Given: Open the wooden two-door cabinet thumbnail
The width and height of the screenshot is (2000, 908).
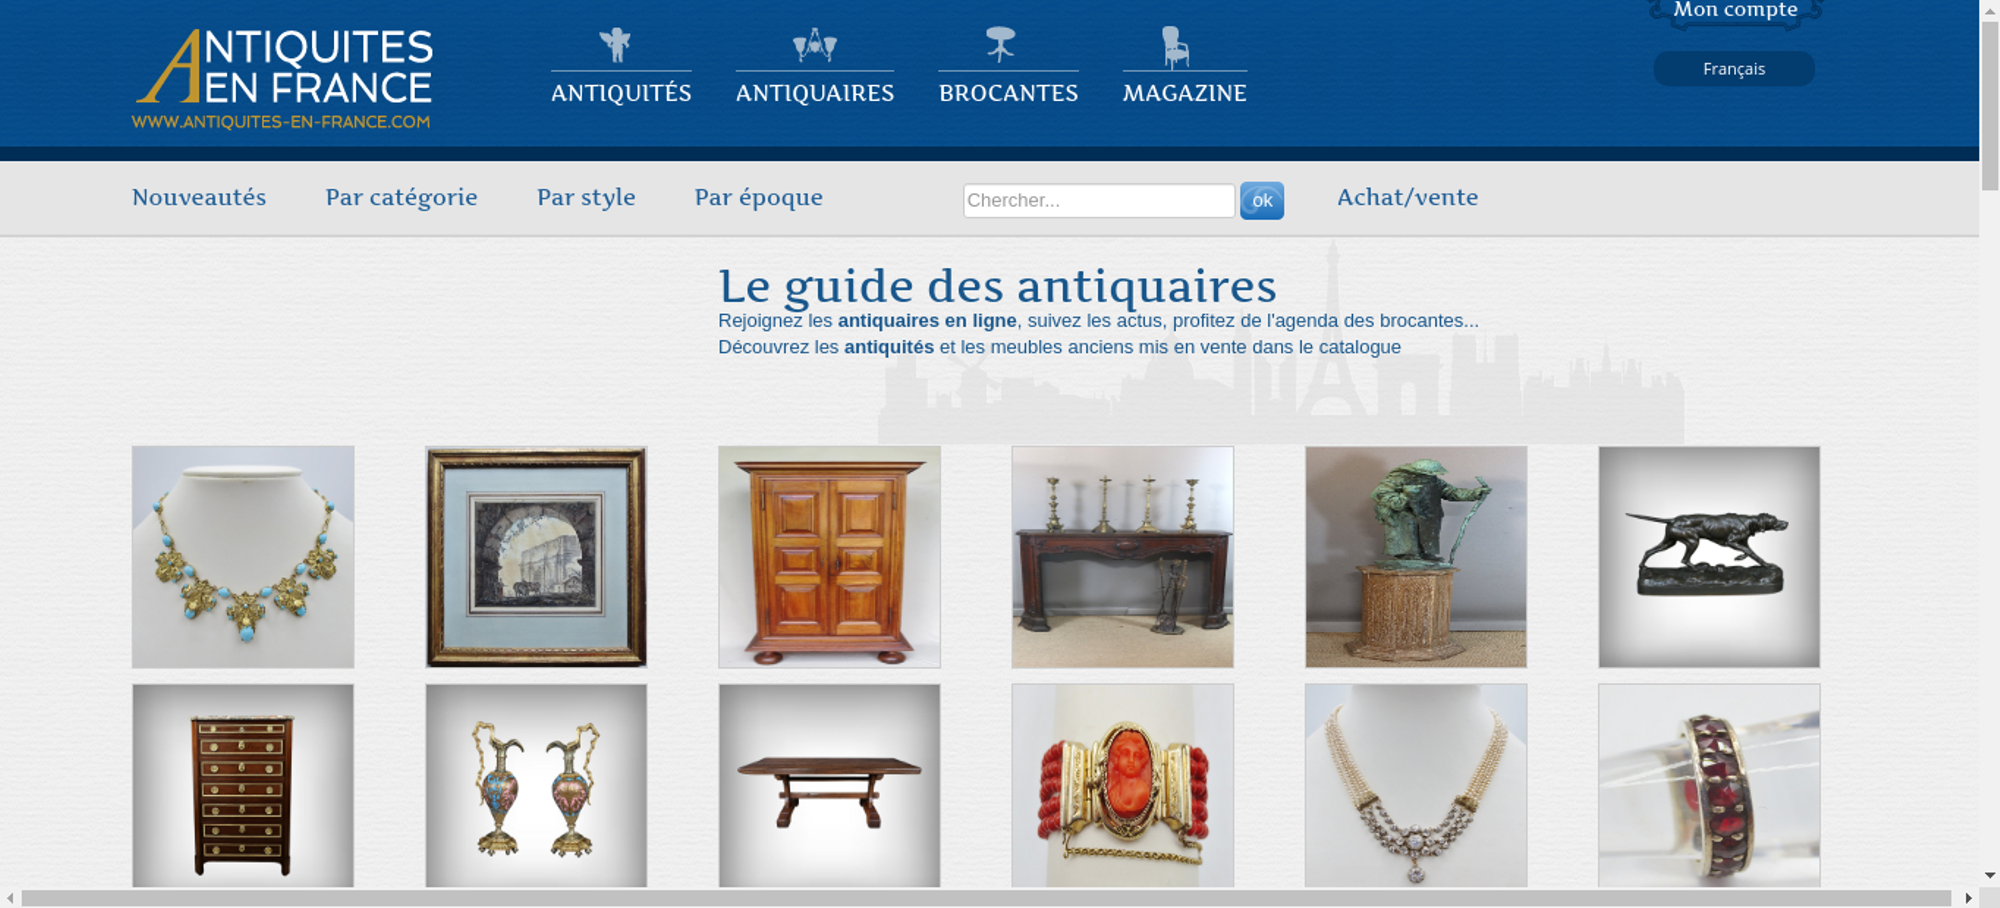Looking at the screenshot, I should coord(829,557).
